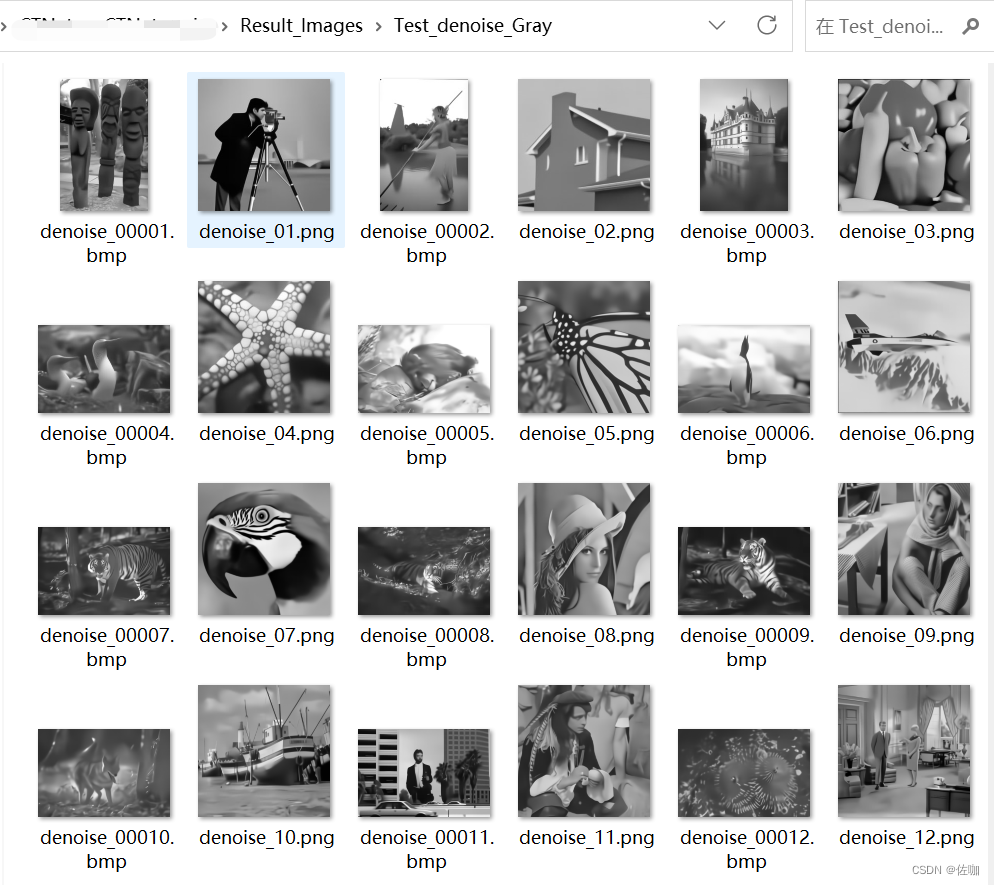
Task: Select denoise_00004.bmp birds thumbnail
Action: point(104,369)
